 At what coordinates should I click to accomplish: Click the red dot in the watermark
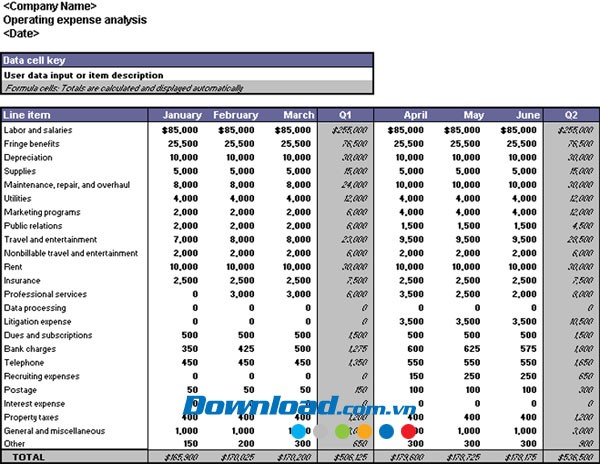[409, 432]
